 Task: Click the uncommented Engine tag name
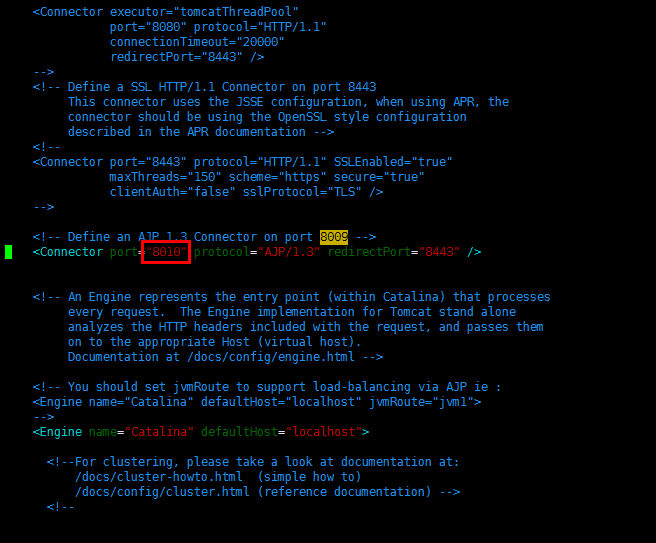point(61,432)
